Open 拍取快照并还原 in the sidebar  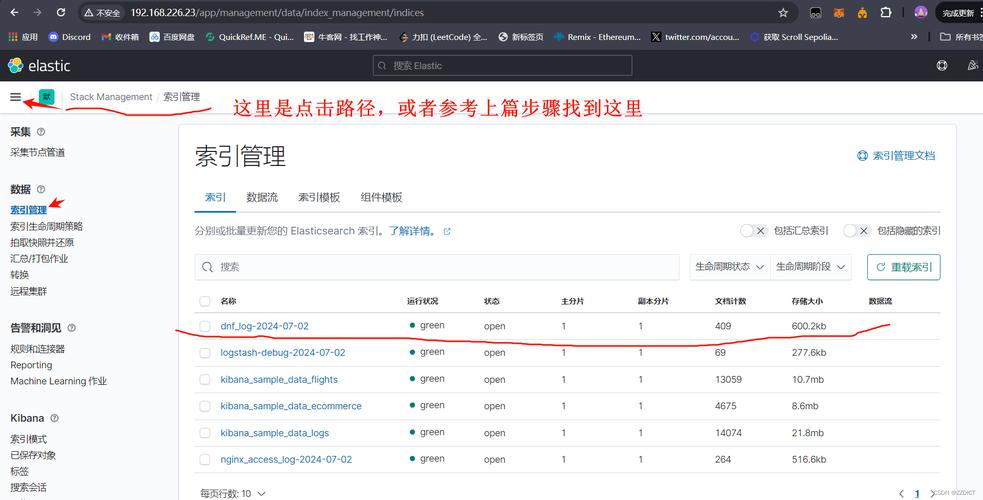(42, 242)
